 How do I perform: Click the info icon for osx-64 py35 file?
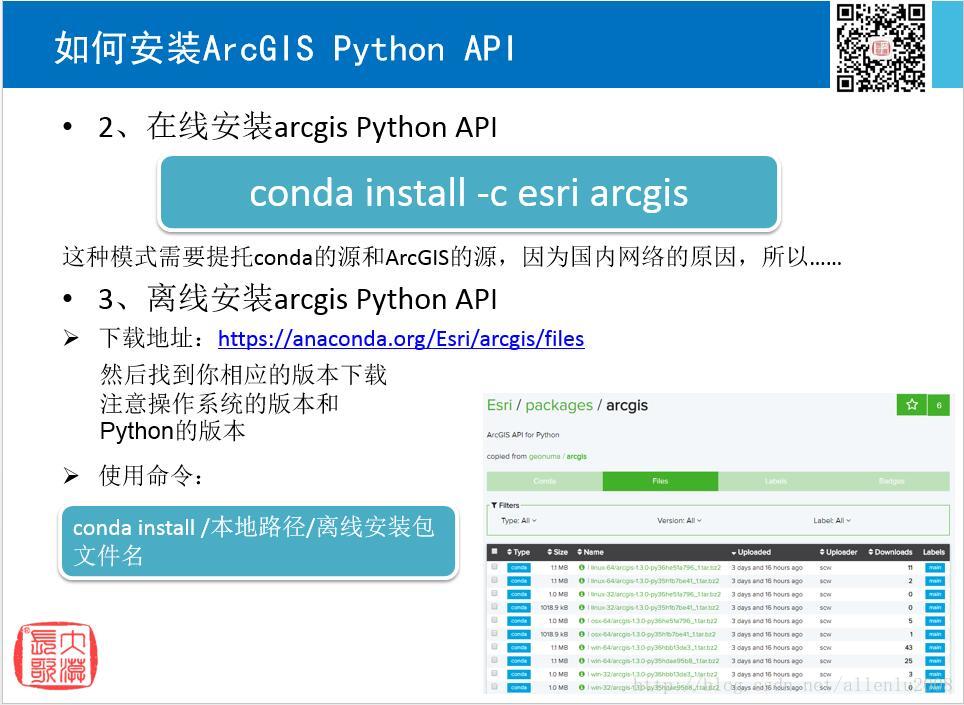pos(582,634)
